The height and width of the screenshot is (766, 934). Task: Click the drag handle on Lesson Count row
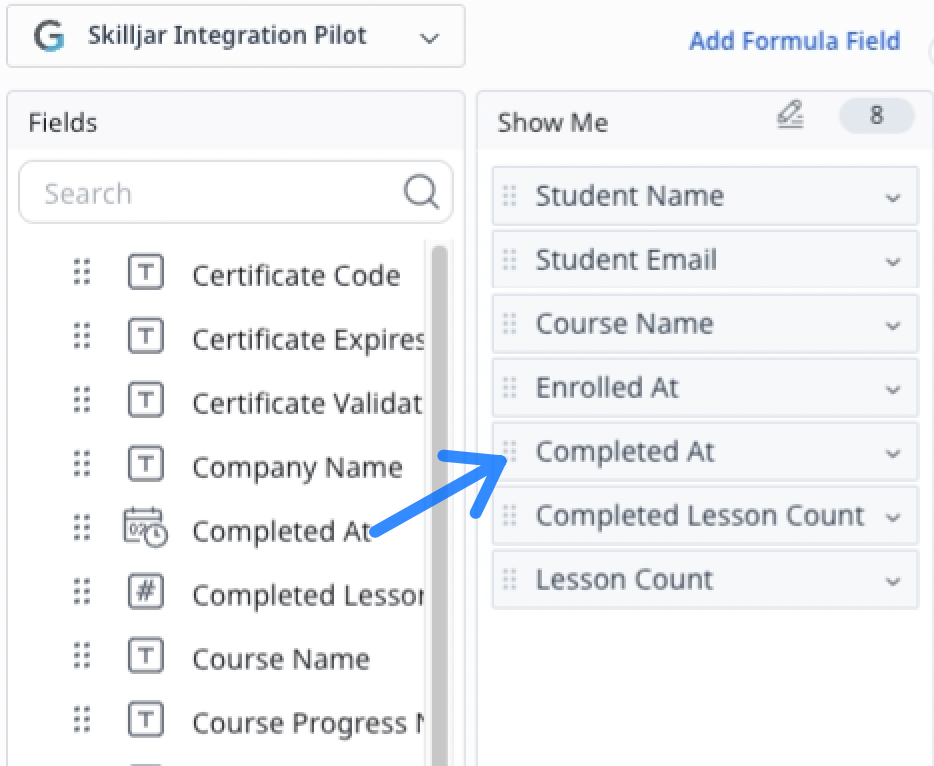509,580
